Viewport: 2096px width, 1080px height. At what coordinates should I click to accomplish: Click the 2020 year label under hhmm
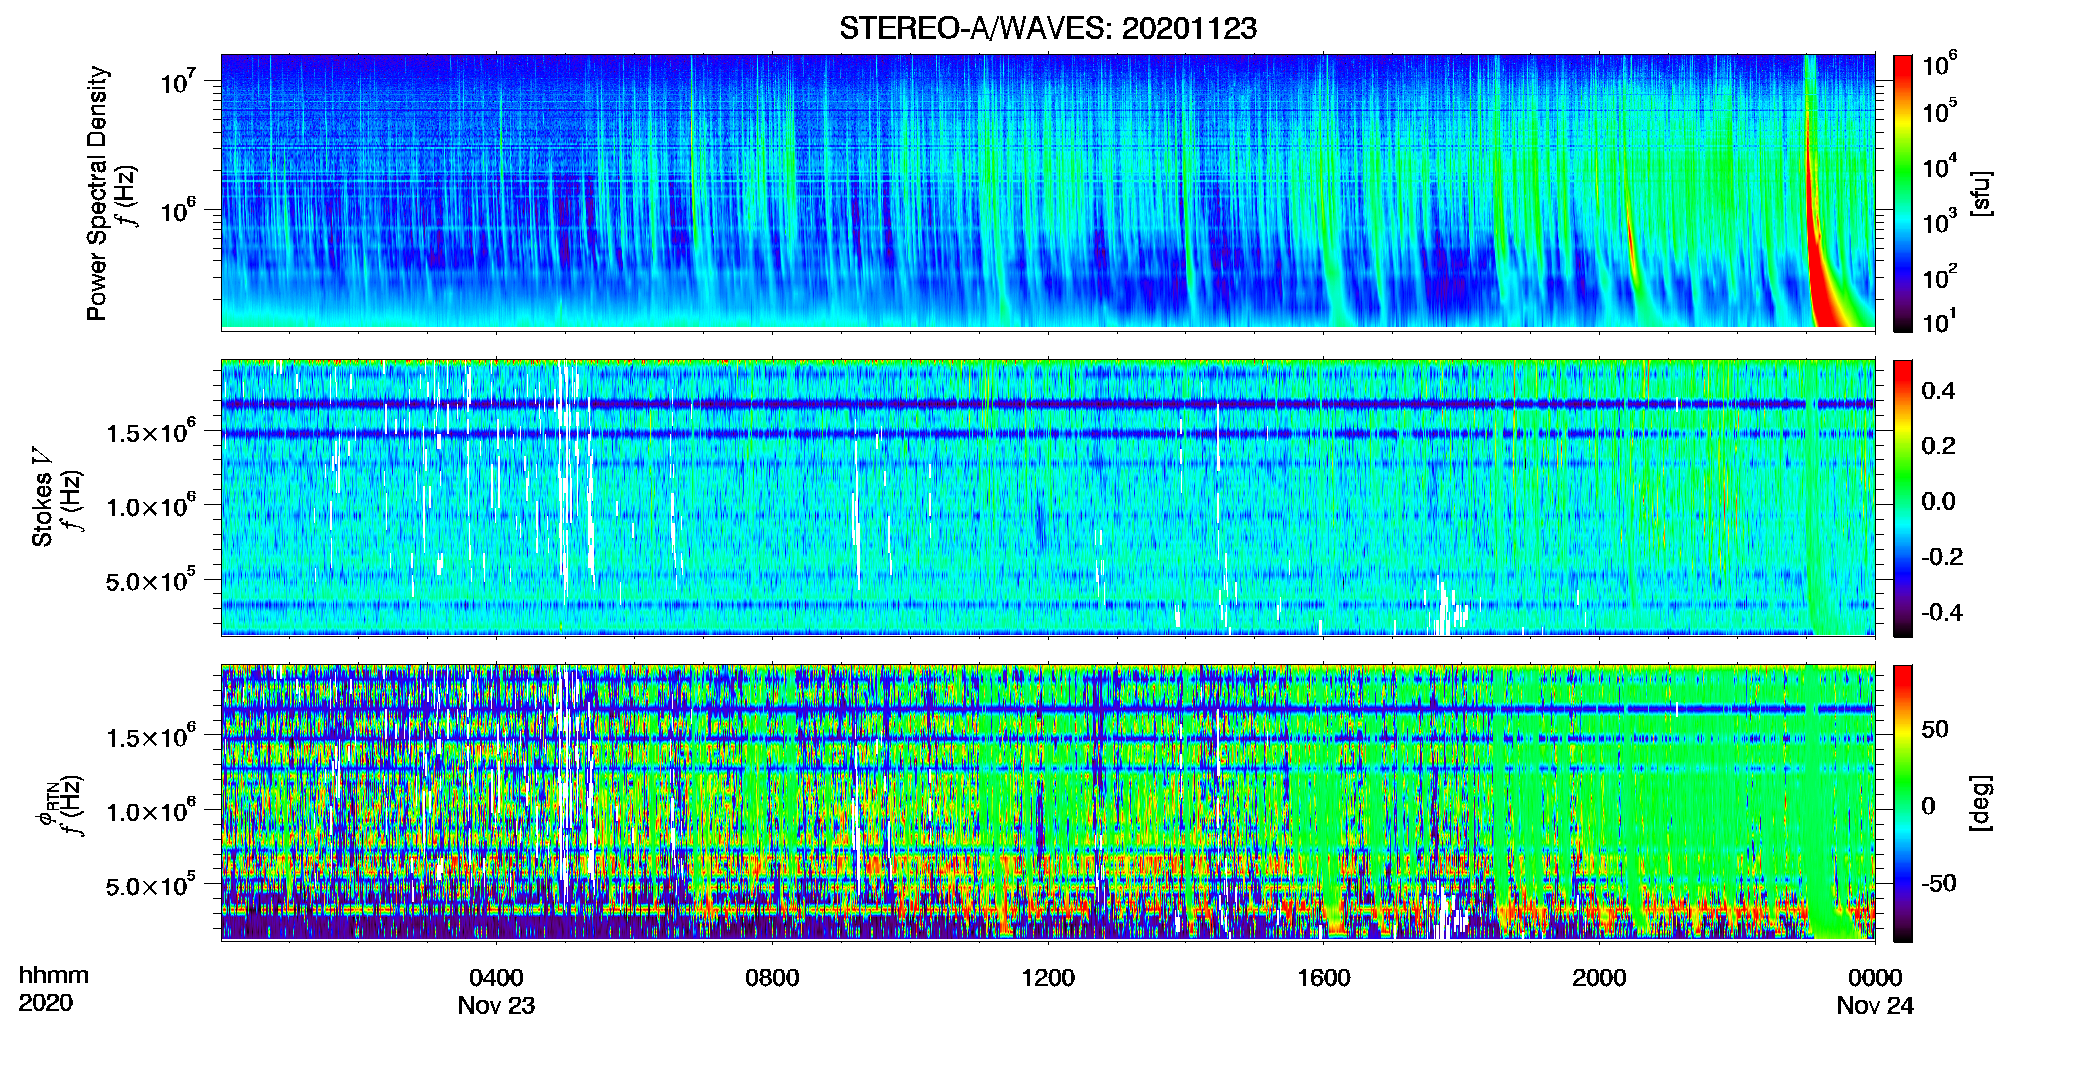click(x=45, y=1003)
